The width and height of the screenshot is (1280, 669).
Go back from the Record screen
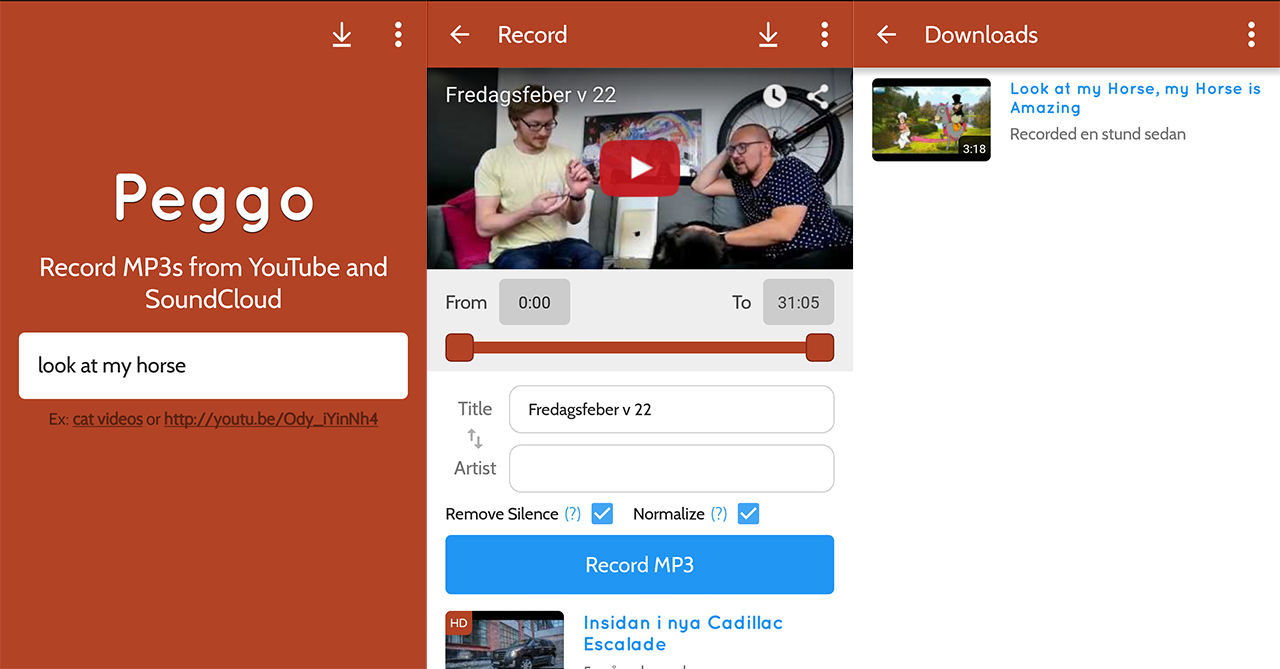coord(460,35)
